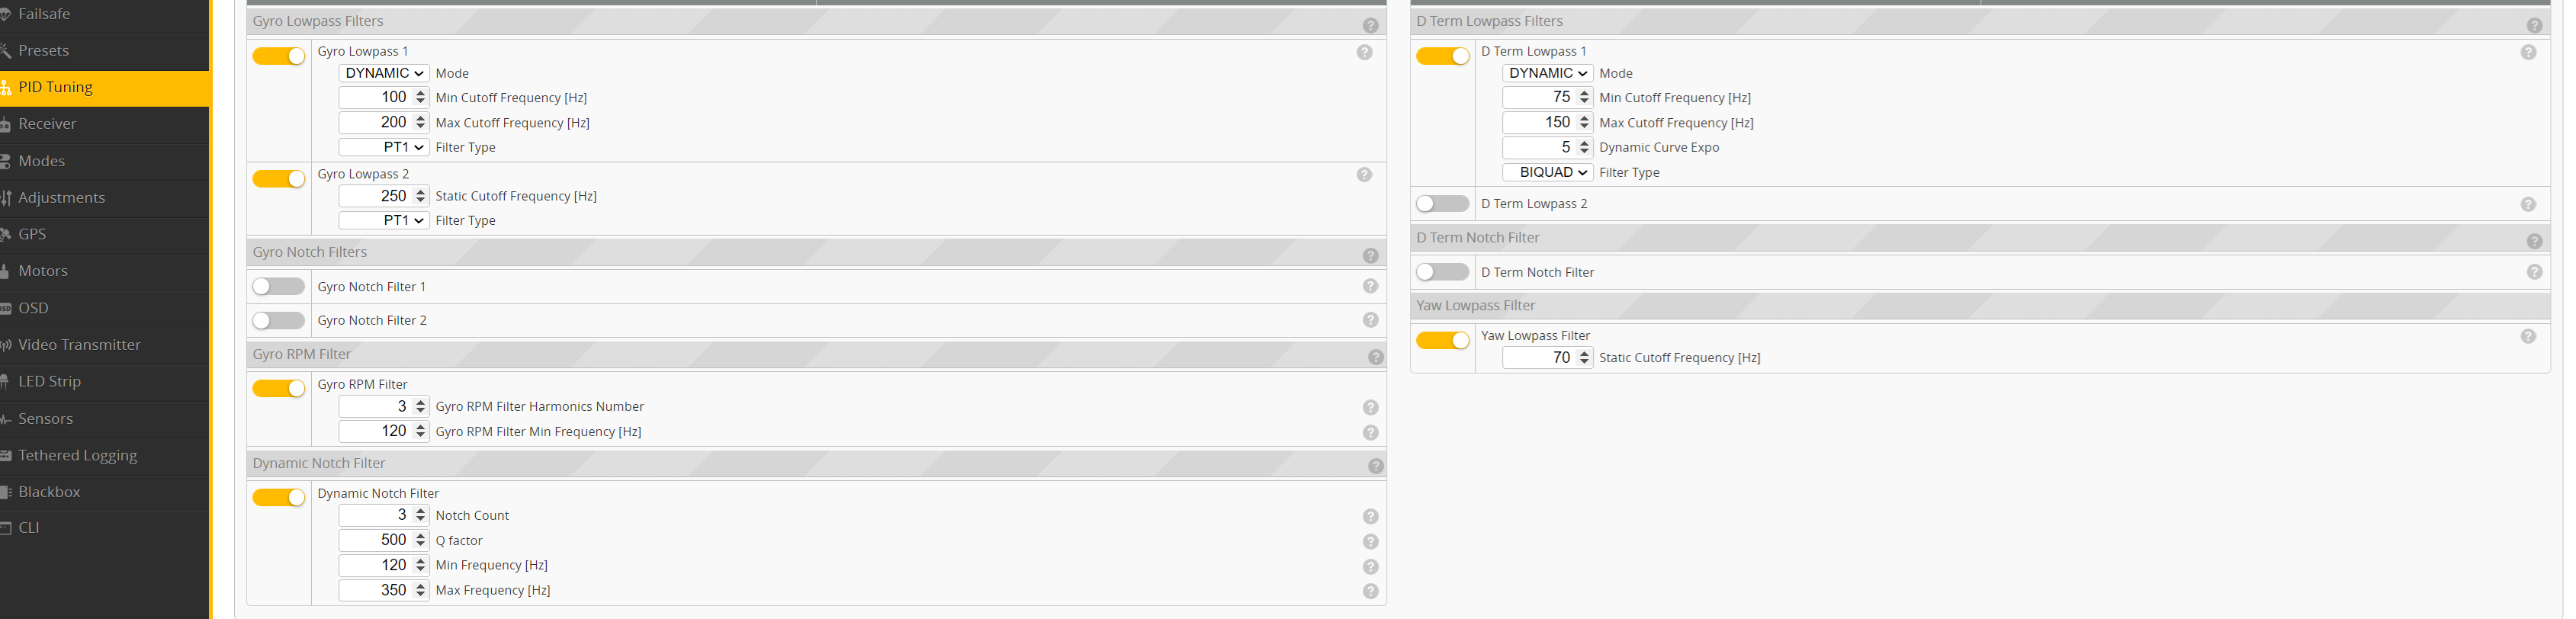Show help for Notch Count

click(x=1370, y=516)
